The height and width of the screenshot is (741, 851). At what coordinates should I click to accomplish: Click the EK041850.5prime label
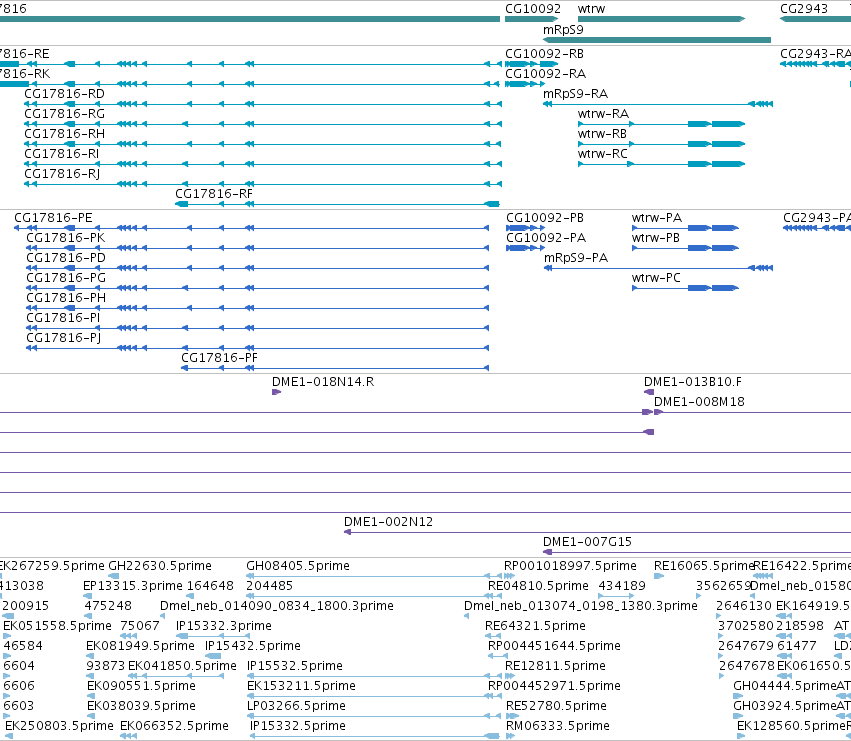[182, 666]
